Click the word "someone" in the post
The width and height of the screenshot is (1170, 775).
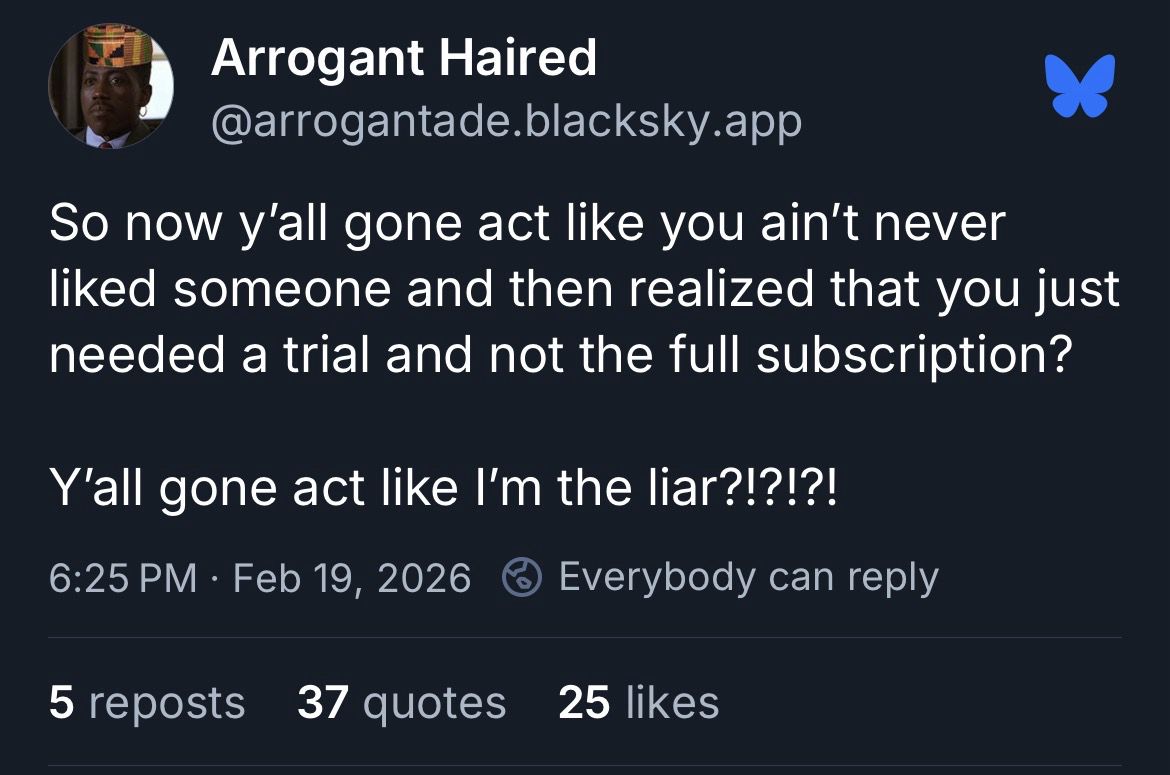pyautogui.click(x=261, y=290)
